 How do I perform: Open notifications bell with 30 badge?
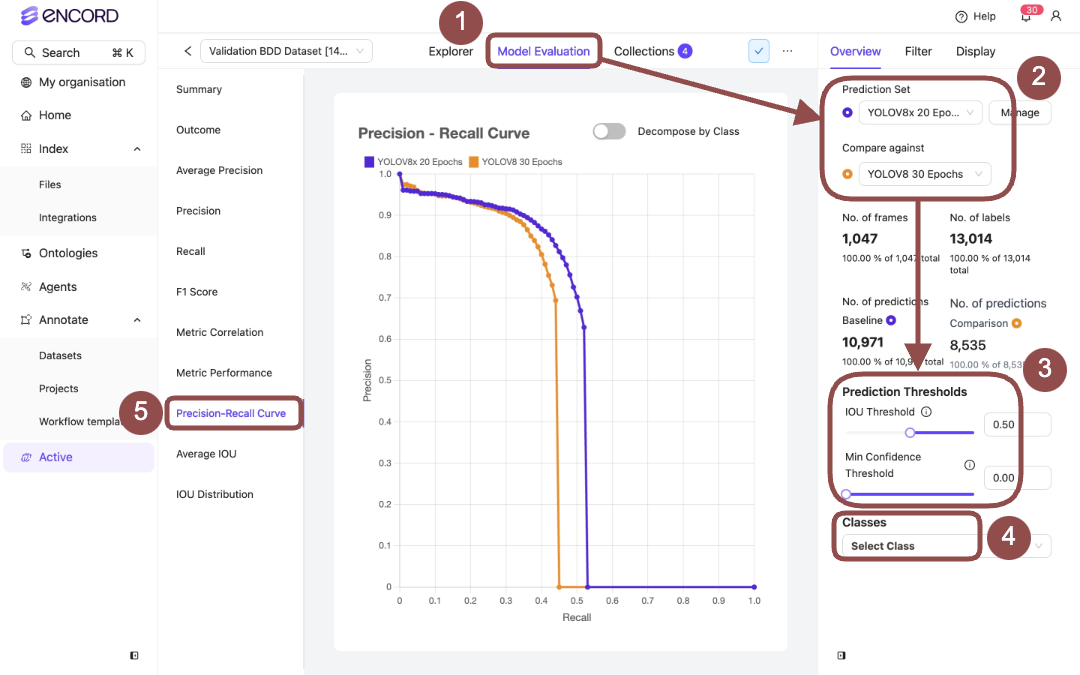[x=1026, y=15]
